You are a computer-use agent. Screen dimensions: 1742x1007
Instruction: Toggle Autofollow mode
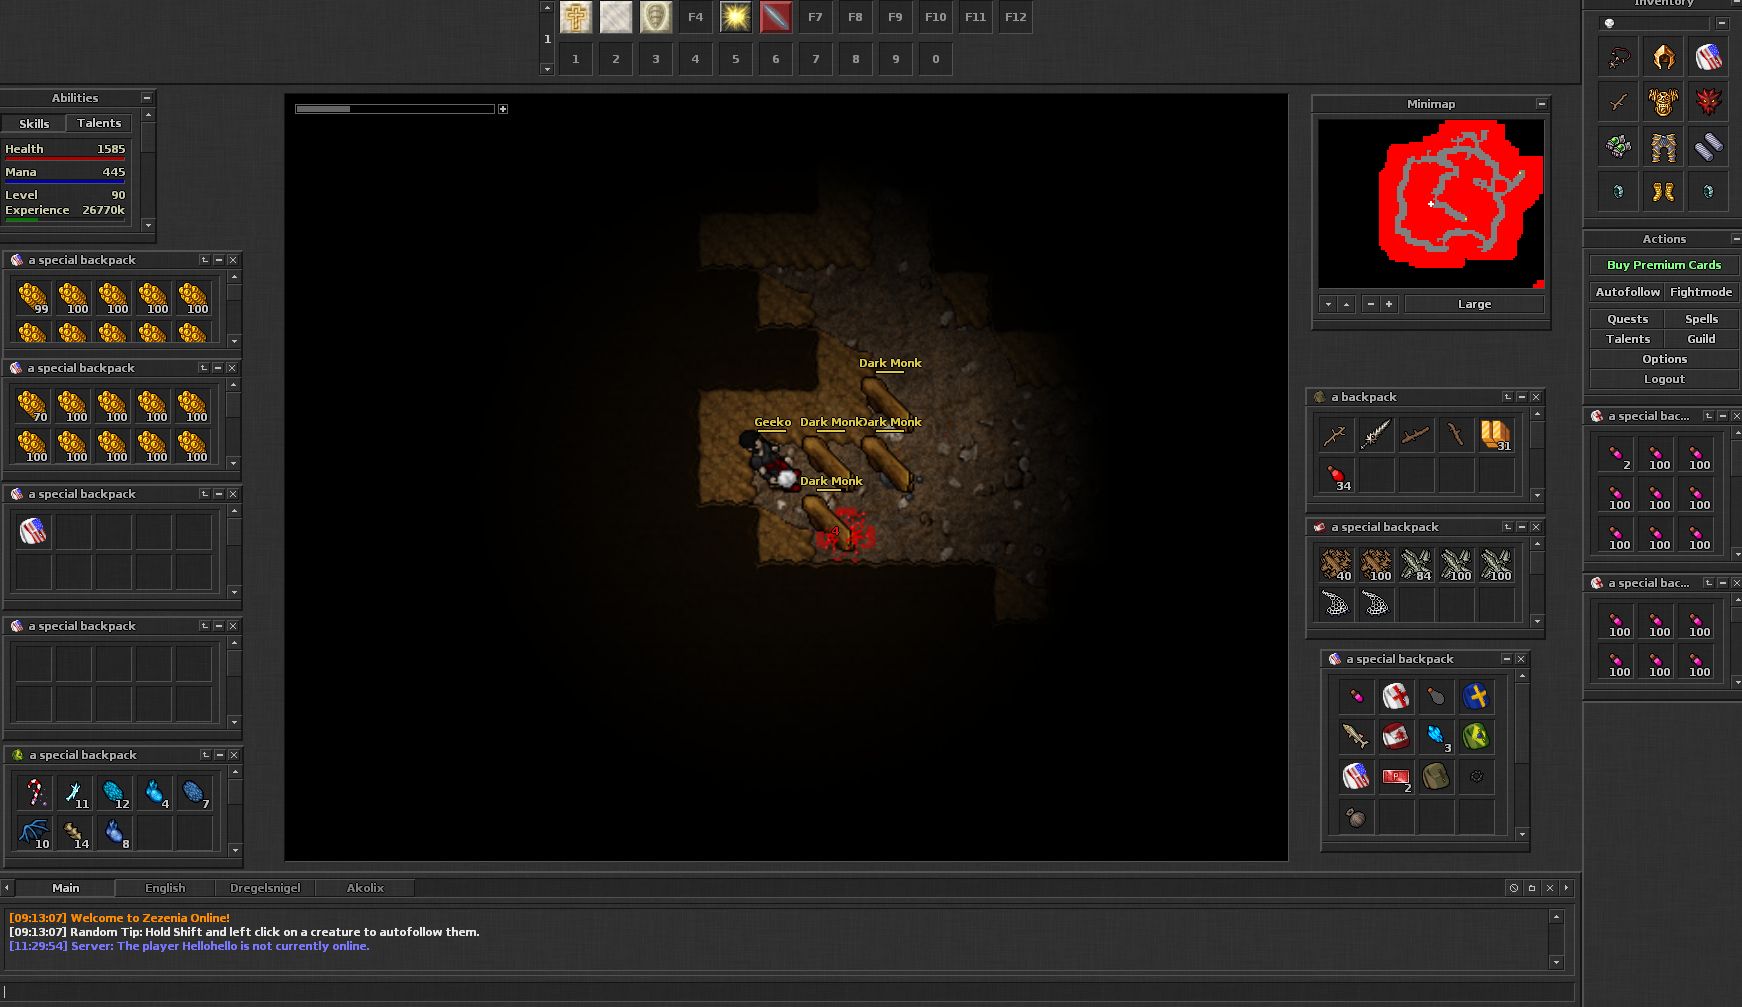pos(1627,292)
